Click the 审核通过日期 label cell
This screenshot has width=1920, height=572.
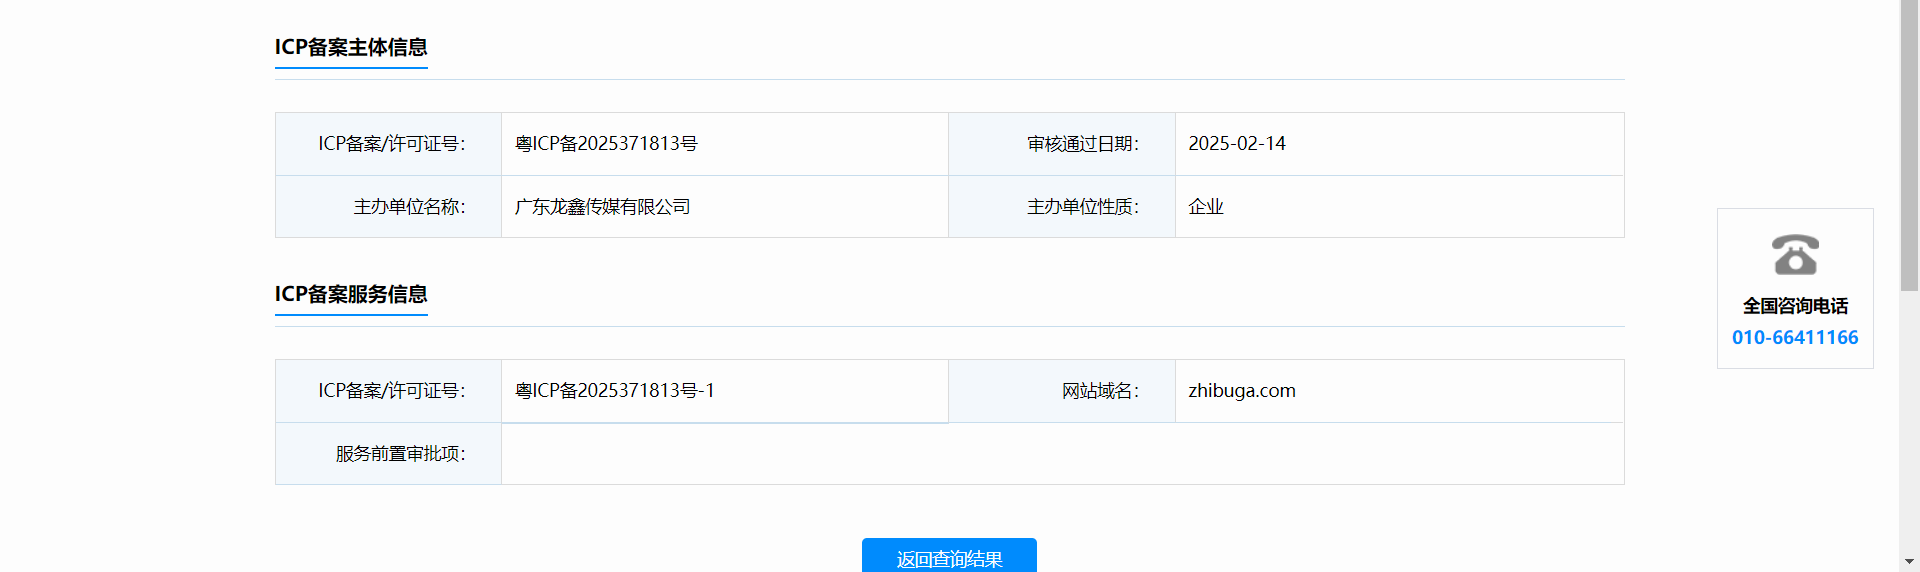coord(1062,144)
